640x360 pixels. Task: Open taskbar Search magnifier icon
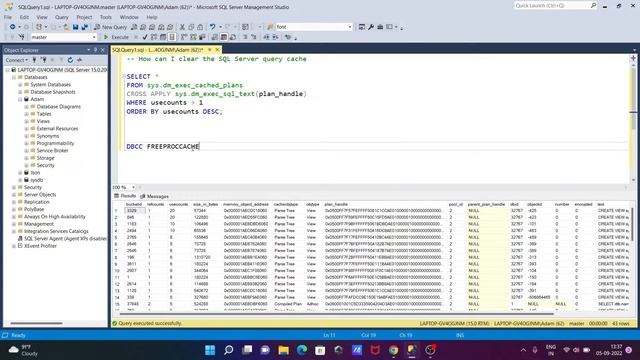tap(229, 350)
